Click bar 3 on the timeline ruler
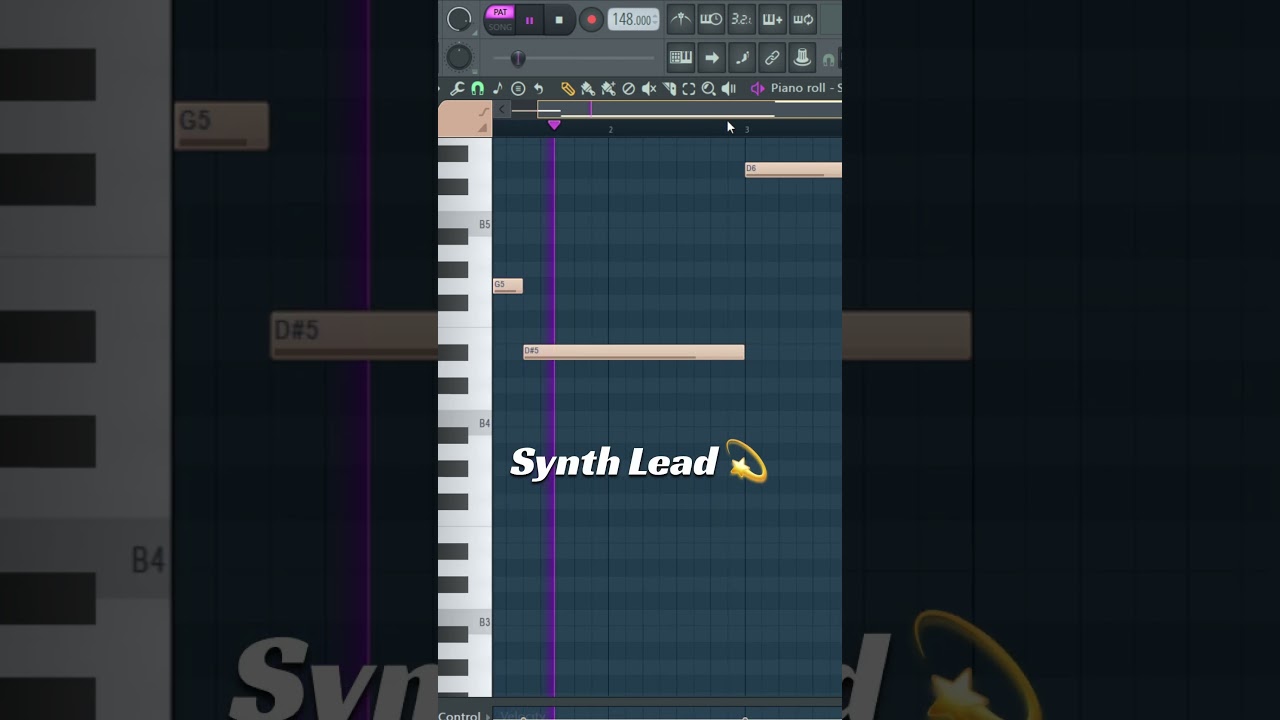The width and height of the screenshot is (1280, 720). pos(746,129)
